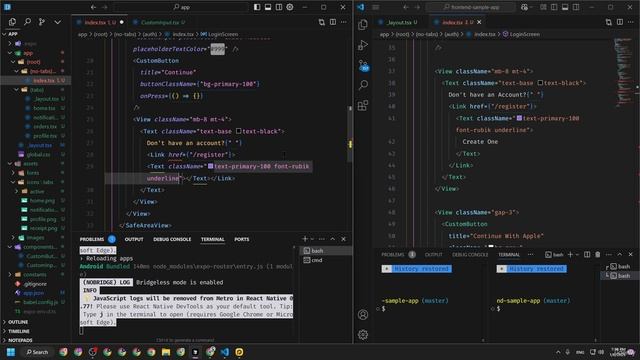Expand the constants folder in the explorer
Screen dimensions: 640x360
pos(10,275)
